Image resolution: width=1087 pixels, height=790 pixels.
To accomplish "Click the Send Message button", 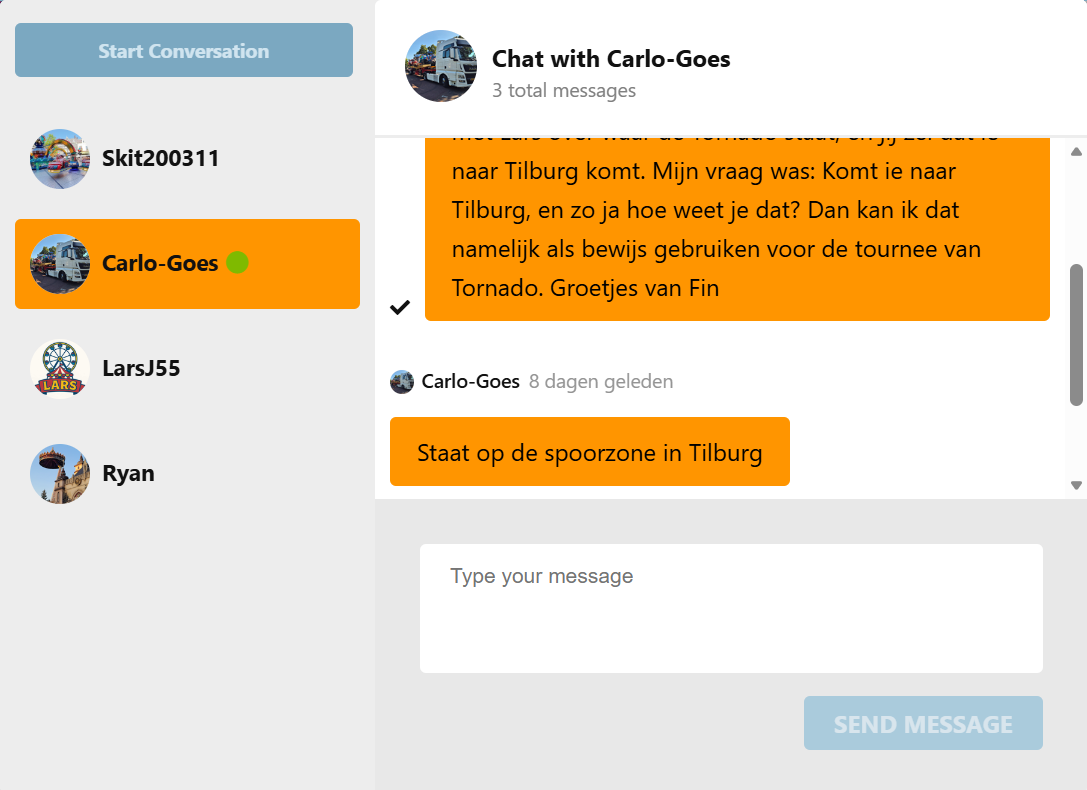I will coord(923,723).
